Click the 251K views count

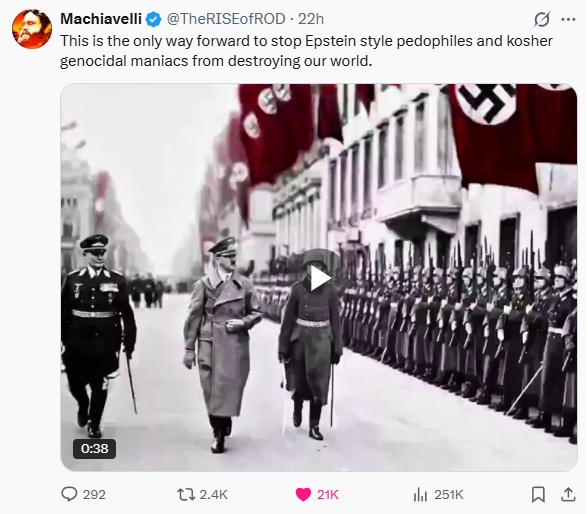[449, 495]
